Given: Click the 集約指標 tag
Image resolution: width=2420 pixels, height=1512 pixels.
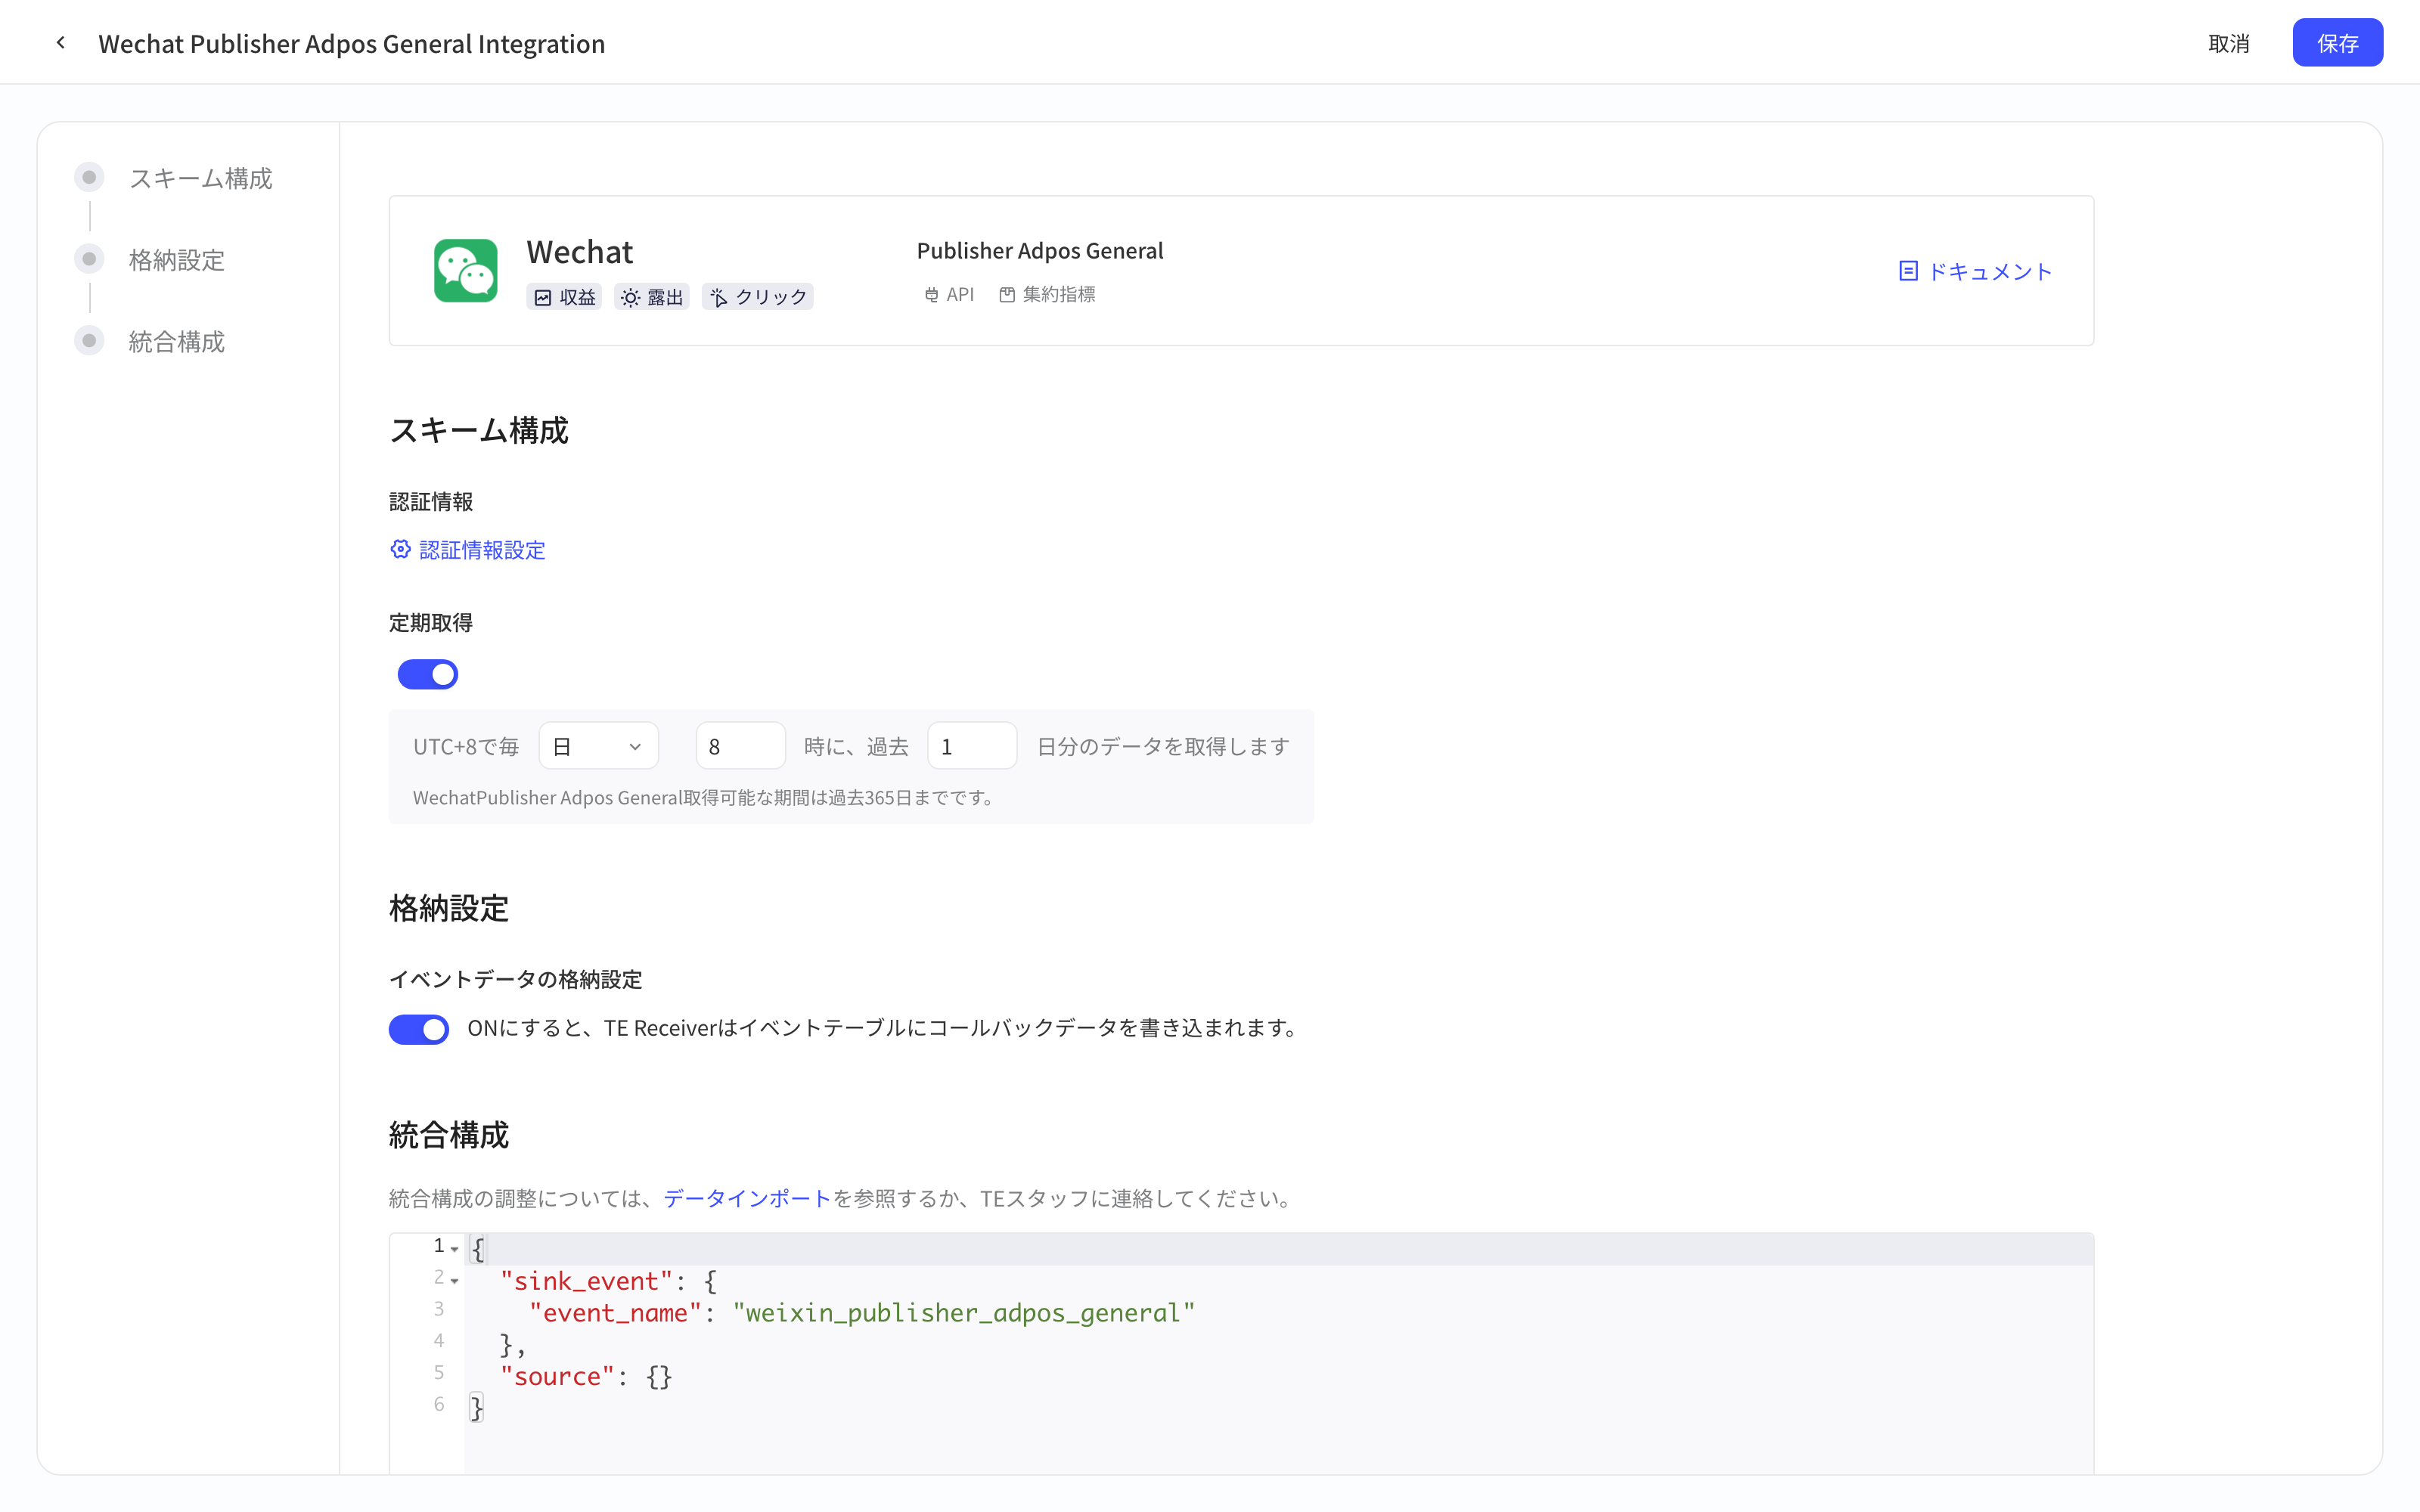Looking at the screenshot, I should (x=1047, y=294).
